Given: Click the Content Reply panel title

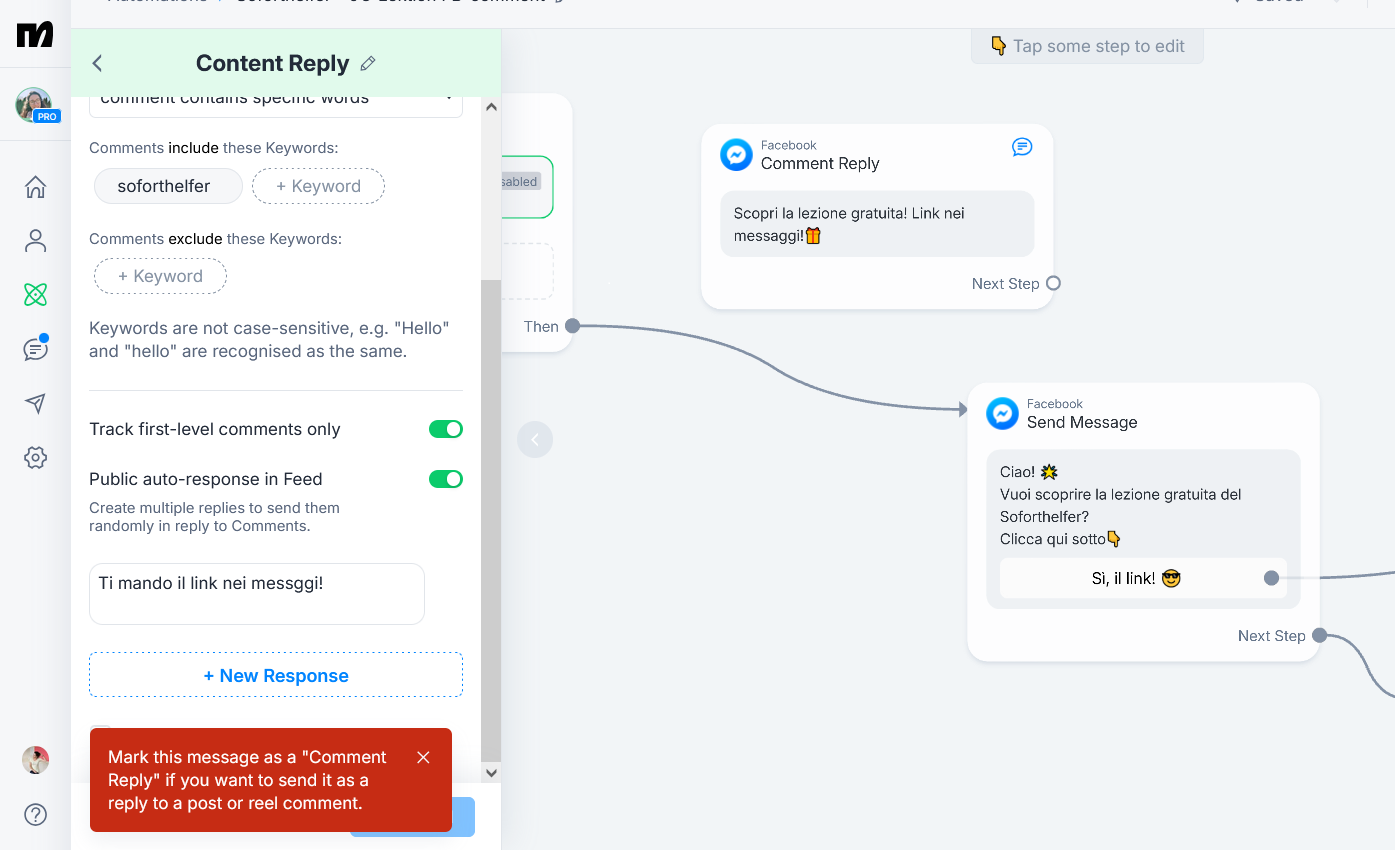Looking at the screenshot, I should [x=272, y=64].
